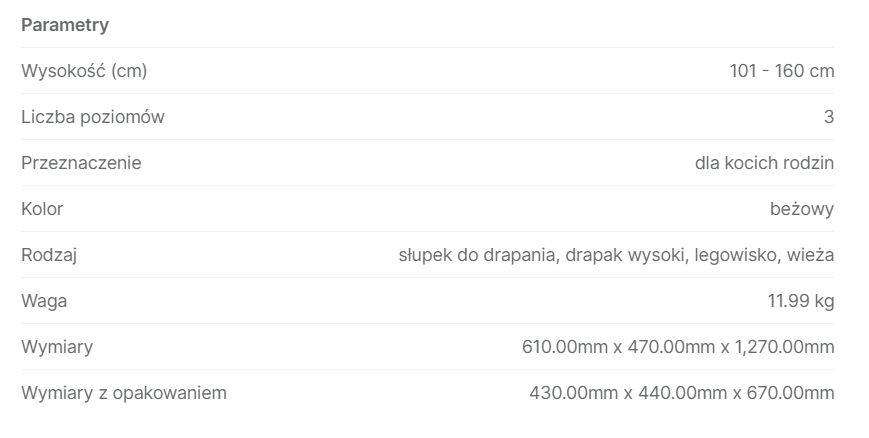Click 'wieża' in the type list

[811, 255]
